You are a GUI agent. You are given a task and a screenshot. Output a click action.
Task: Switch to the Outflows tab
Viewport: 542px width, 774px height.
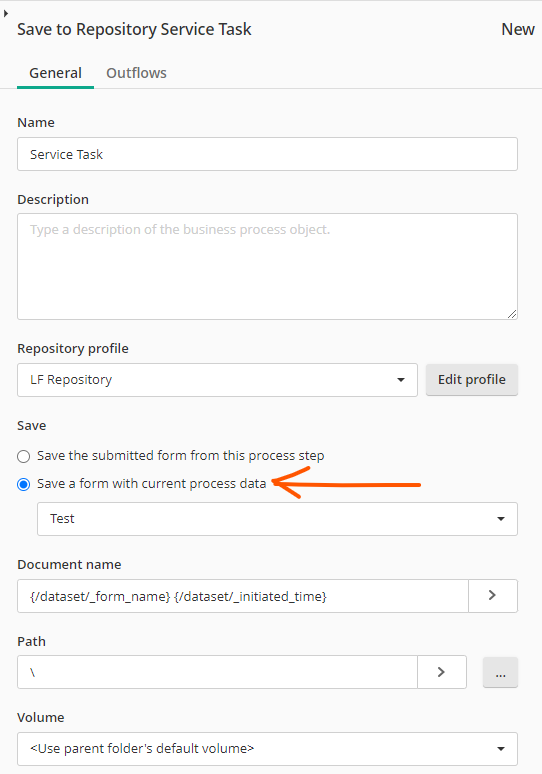click(x=136, y=73)
